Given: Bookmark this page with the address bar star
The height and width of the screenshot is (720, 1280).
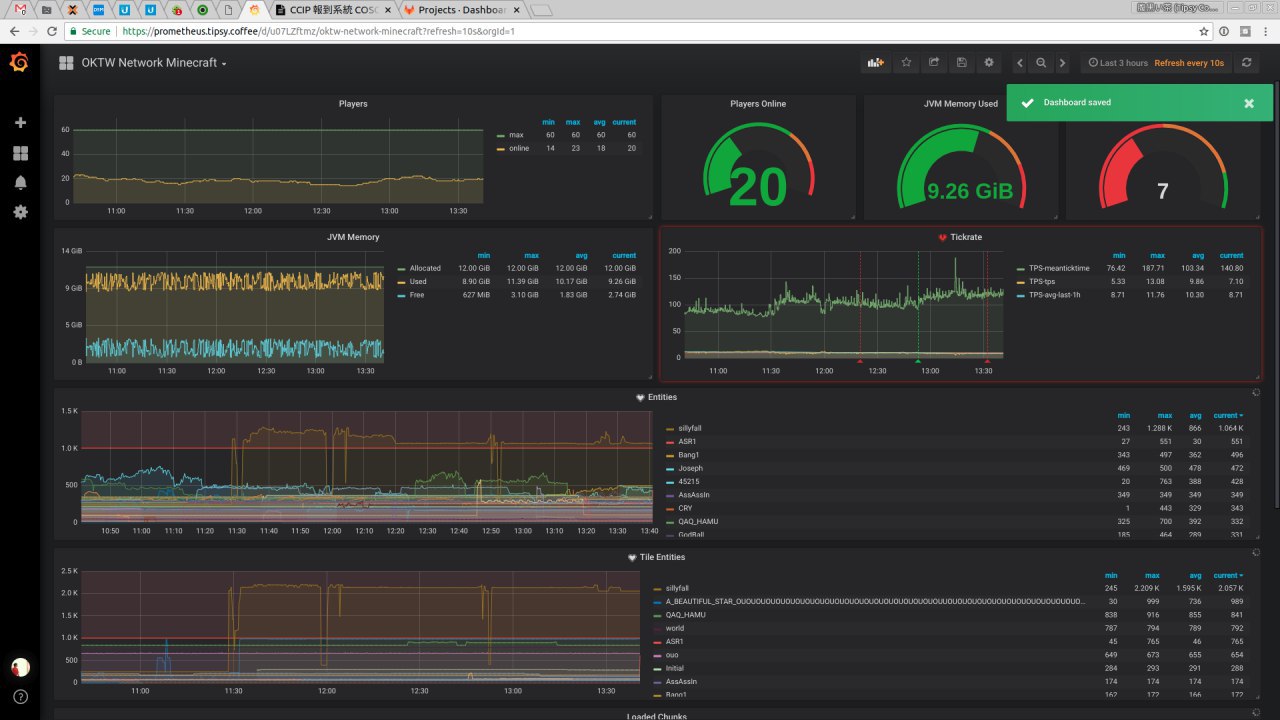Looking at the screenshot, I should point(1204,31).
